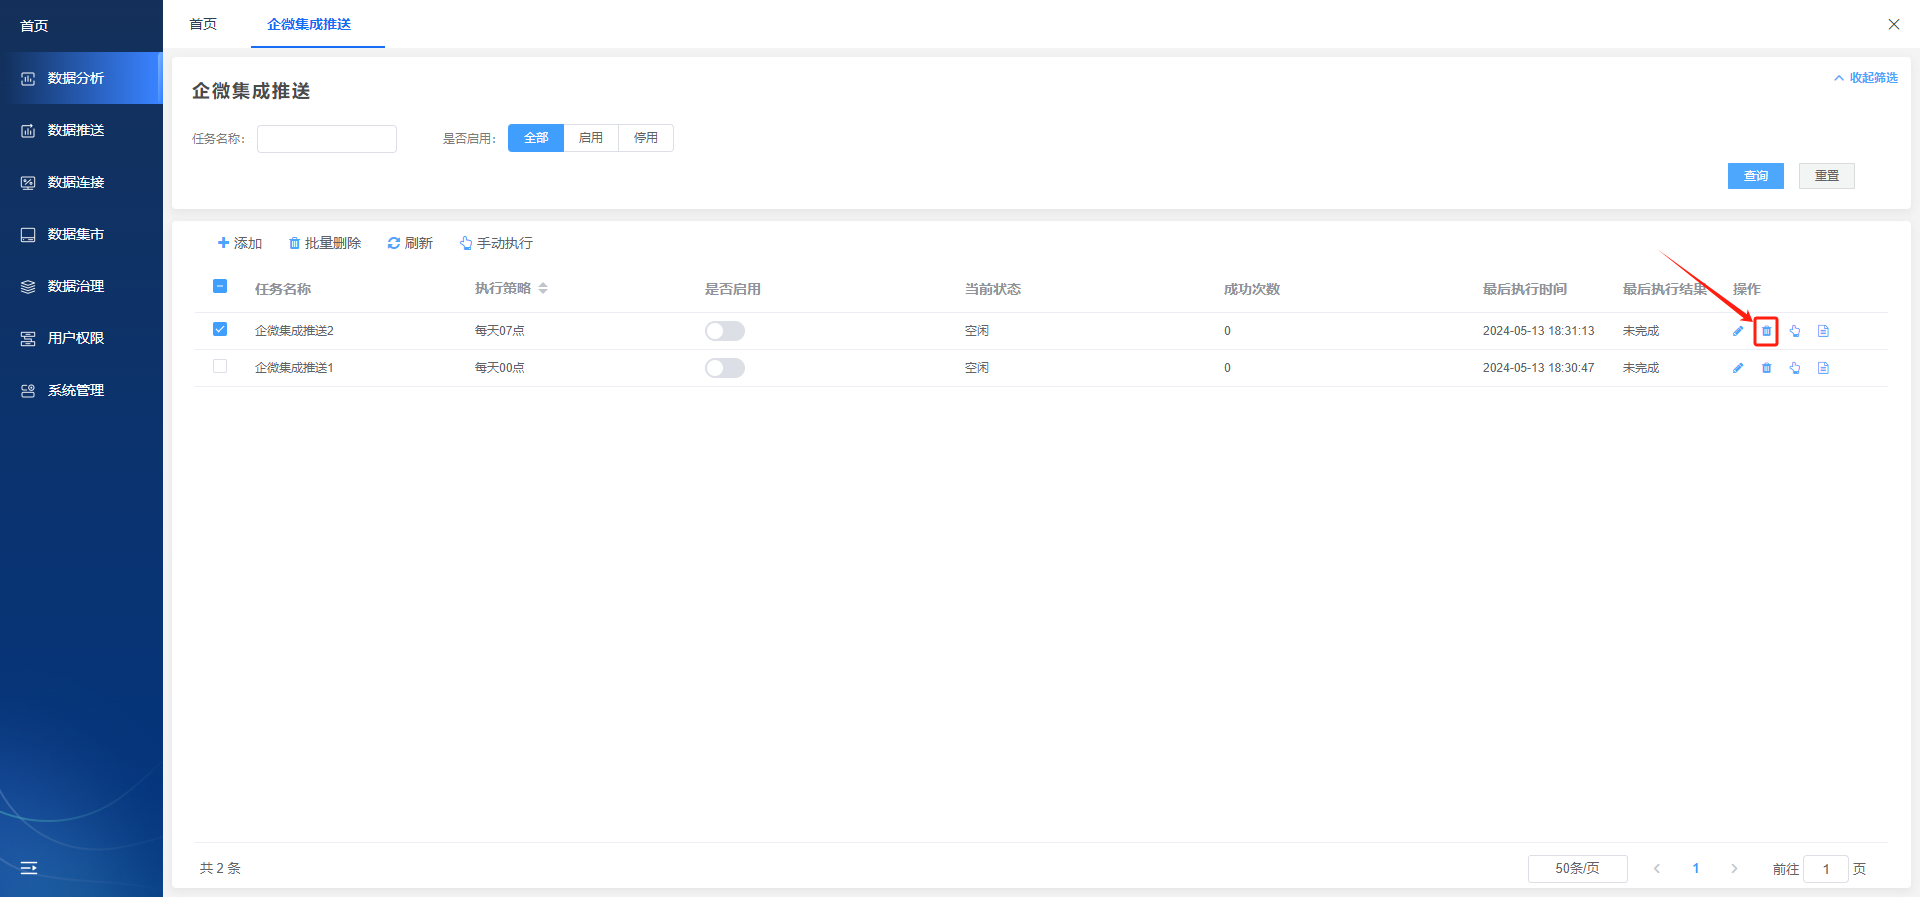Click 批量删除 in the toolbar
Viewport: 1920px width, 897px height.
[x=325, y=243]
